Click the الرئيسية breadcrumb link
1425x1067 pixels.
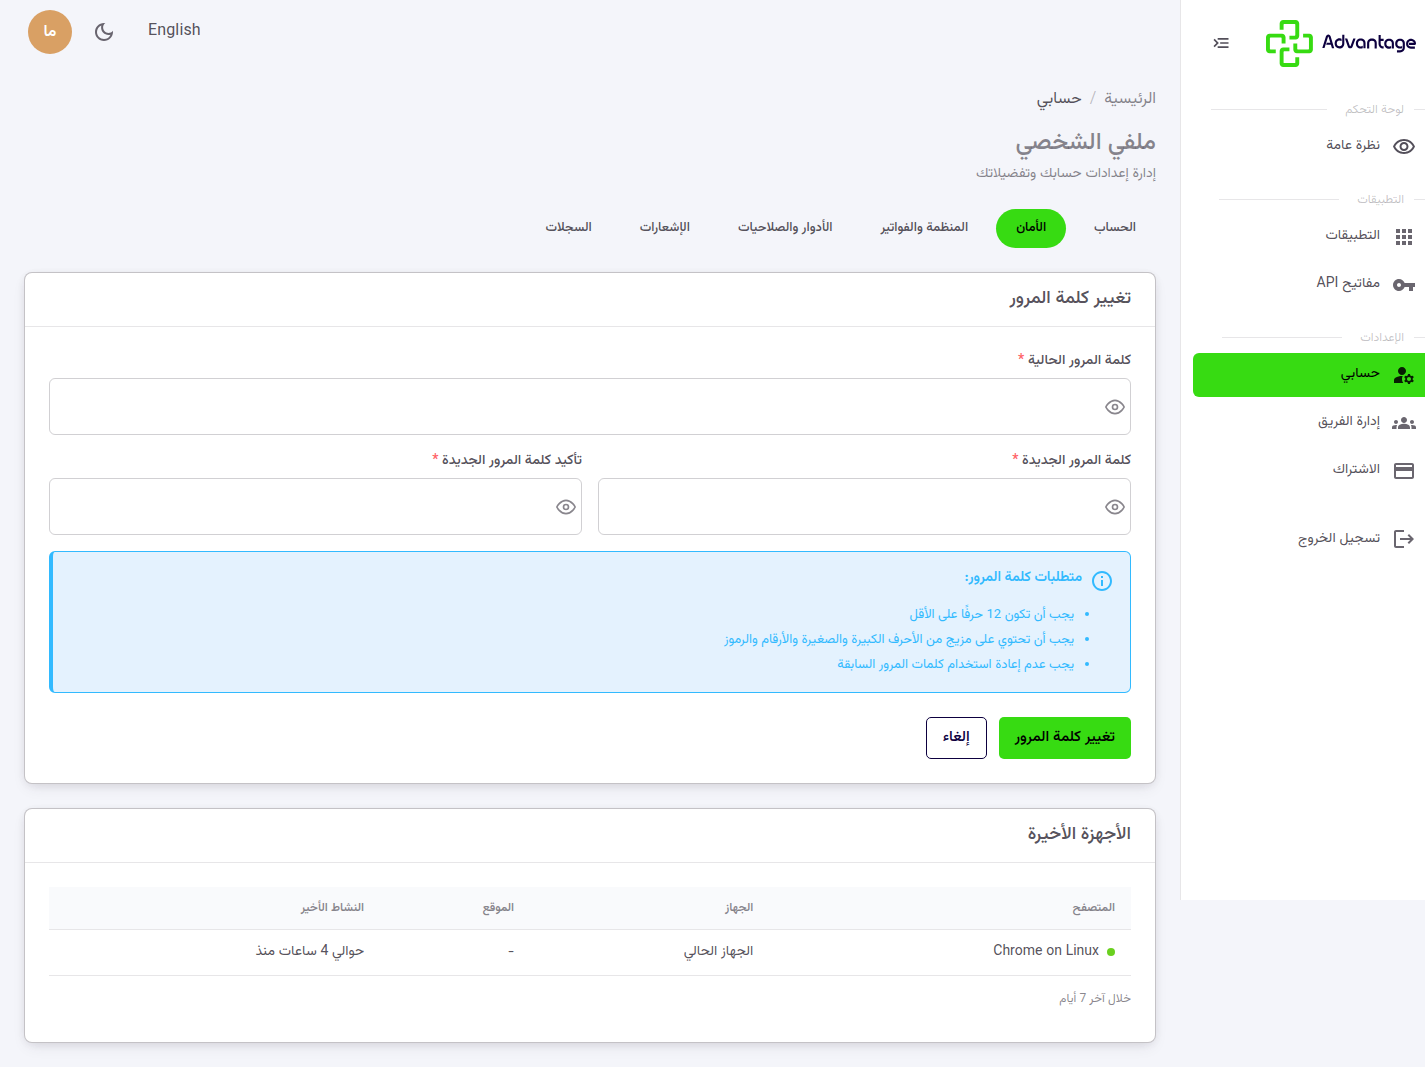coord(1130,98)
